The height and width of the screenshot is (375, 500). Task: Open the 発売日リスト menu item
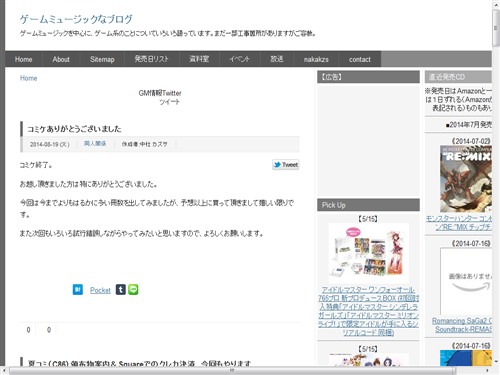pyautogui.click(x=152, y=59)
